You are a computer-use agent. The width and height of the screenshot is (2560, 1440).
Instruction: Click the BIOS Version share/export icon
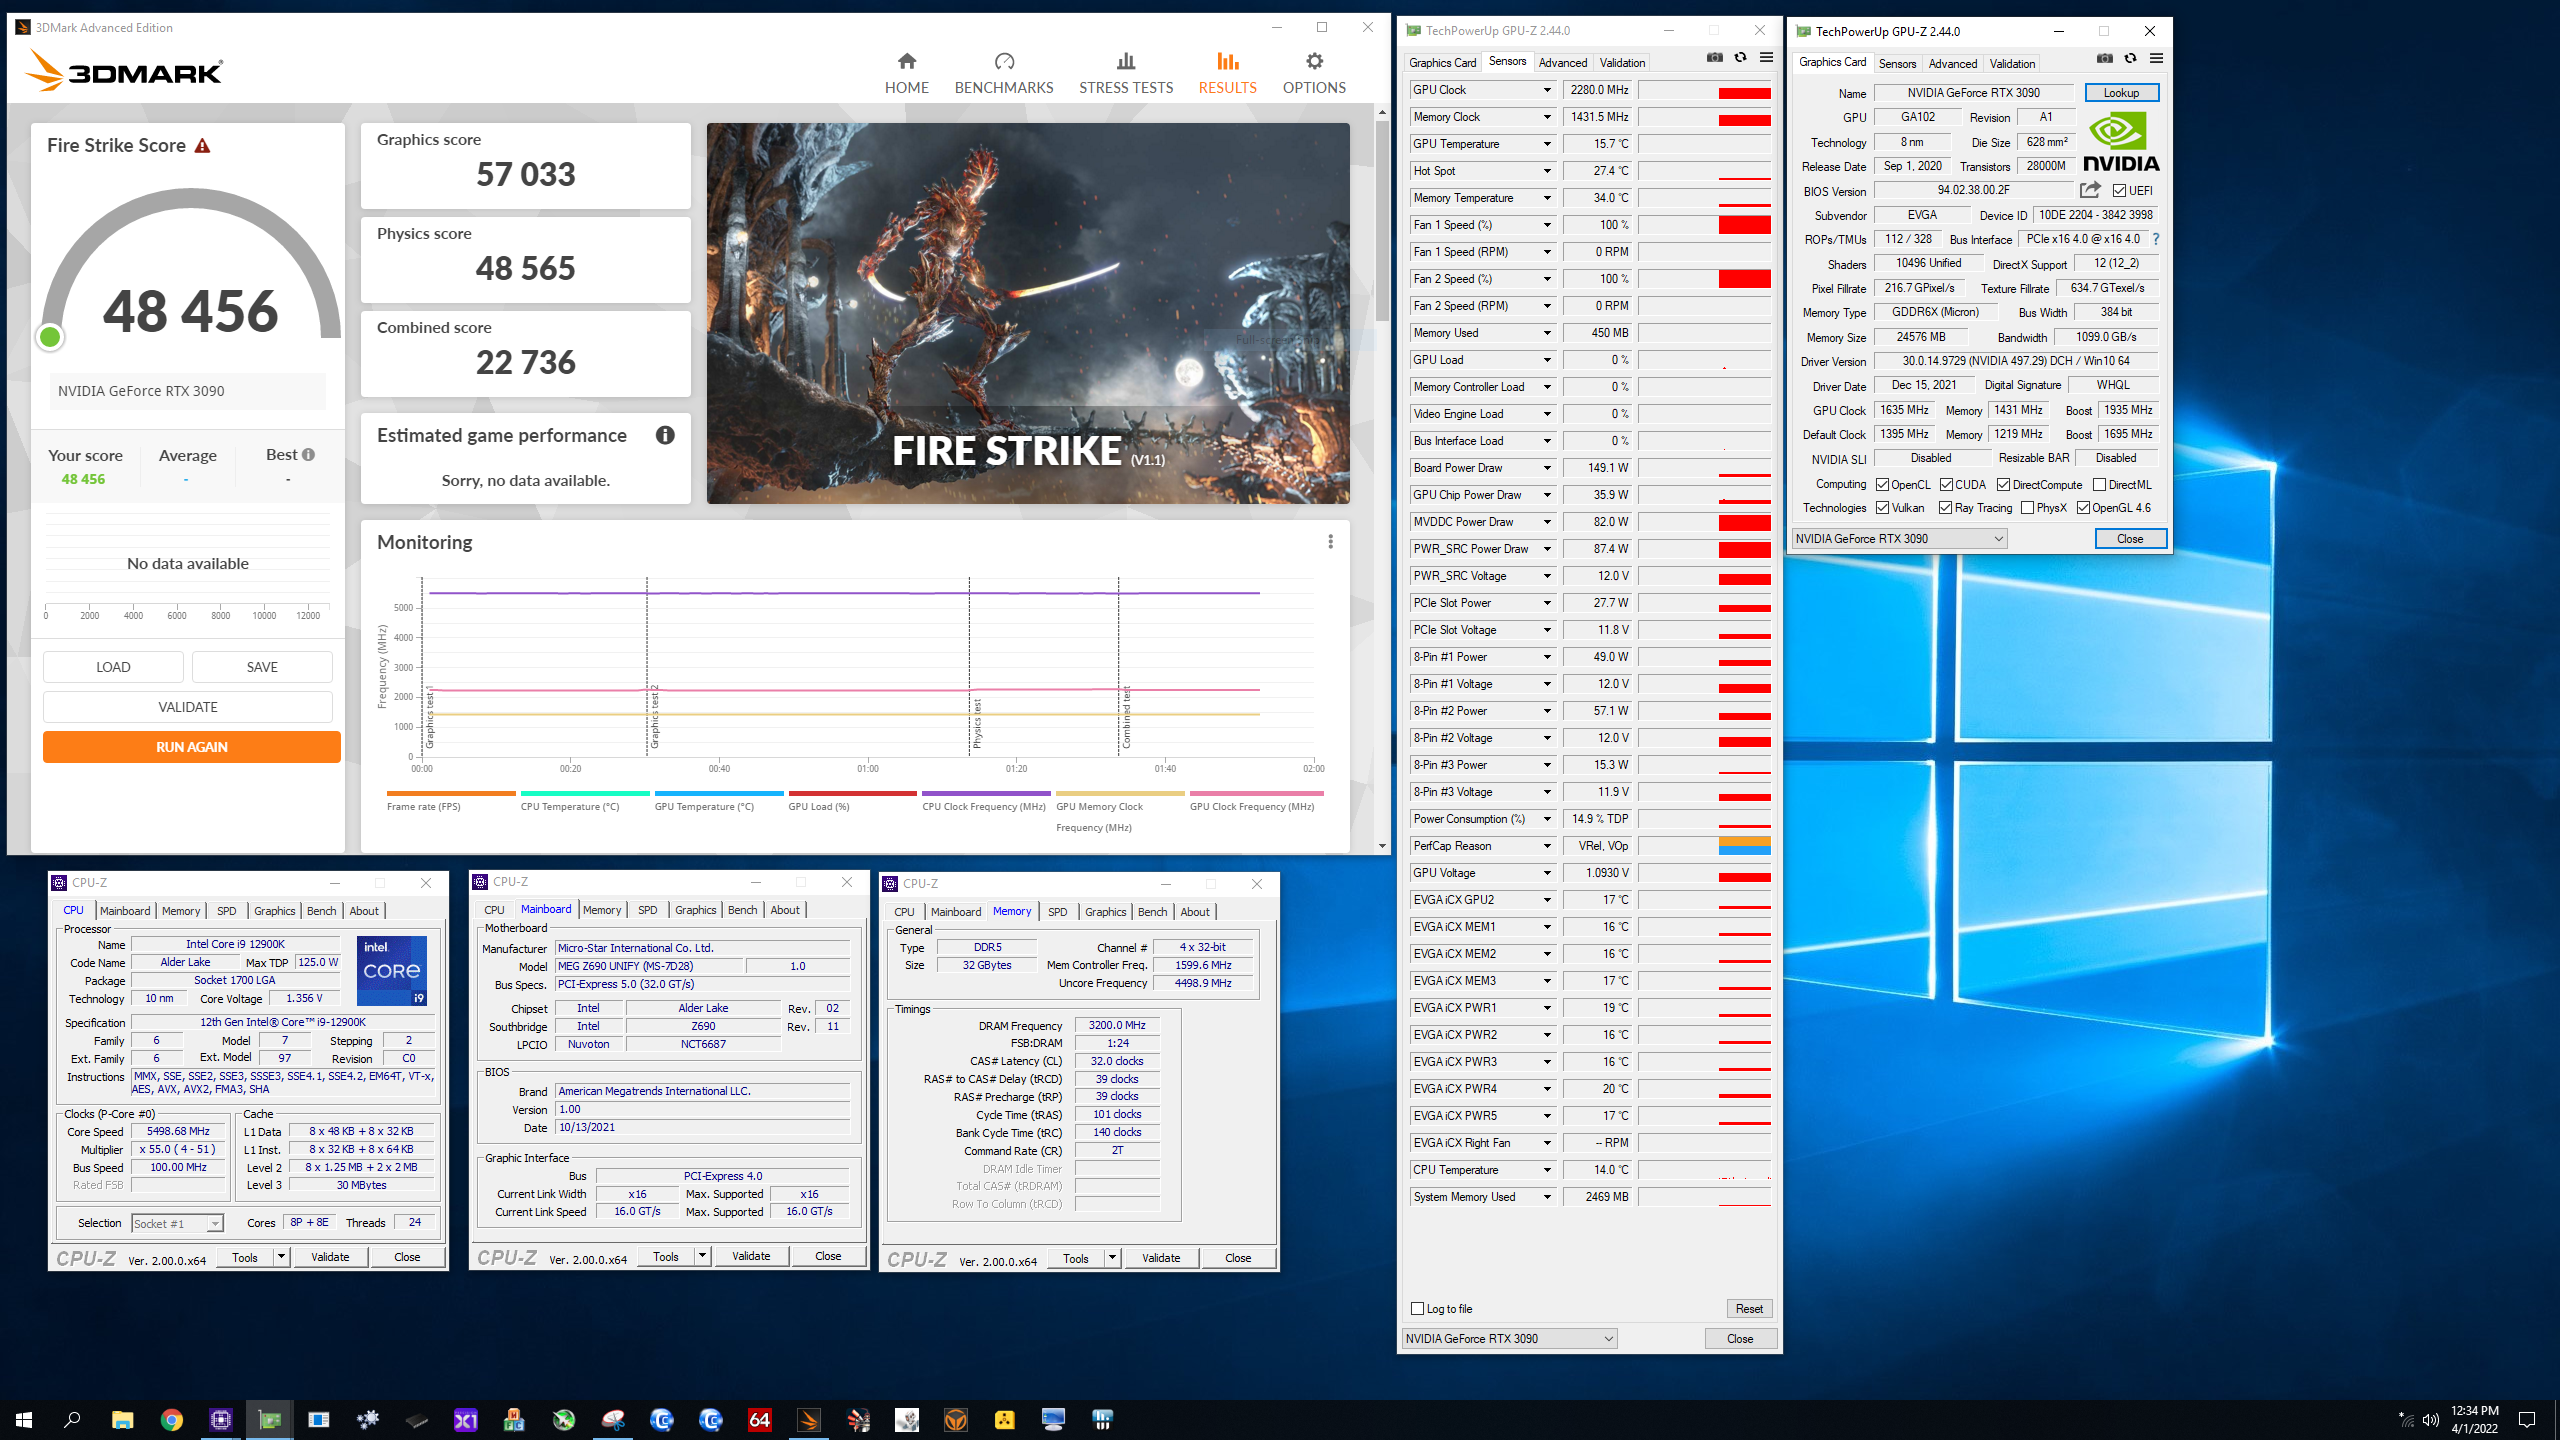(x=2090, y=190)
